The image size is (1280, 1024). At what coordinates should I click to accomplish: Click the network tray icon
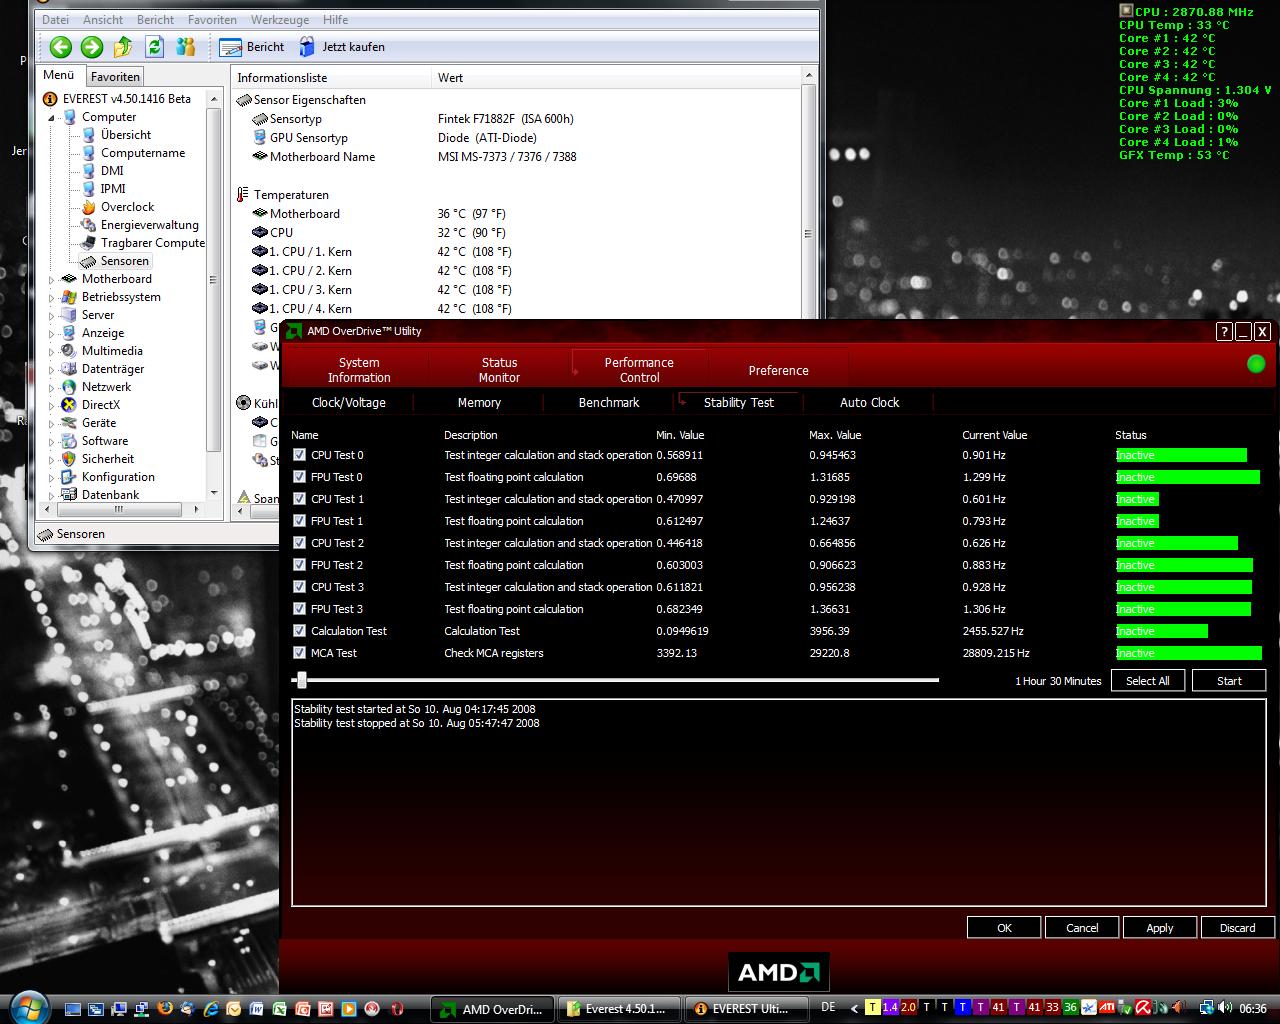[1207, 1008]
